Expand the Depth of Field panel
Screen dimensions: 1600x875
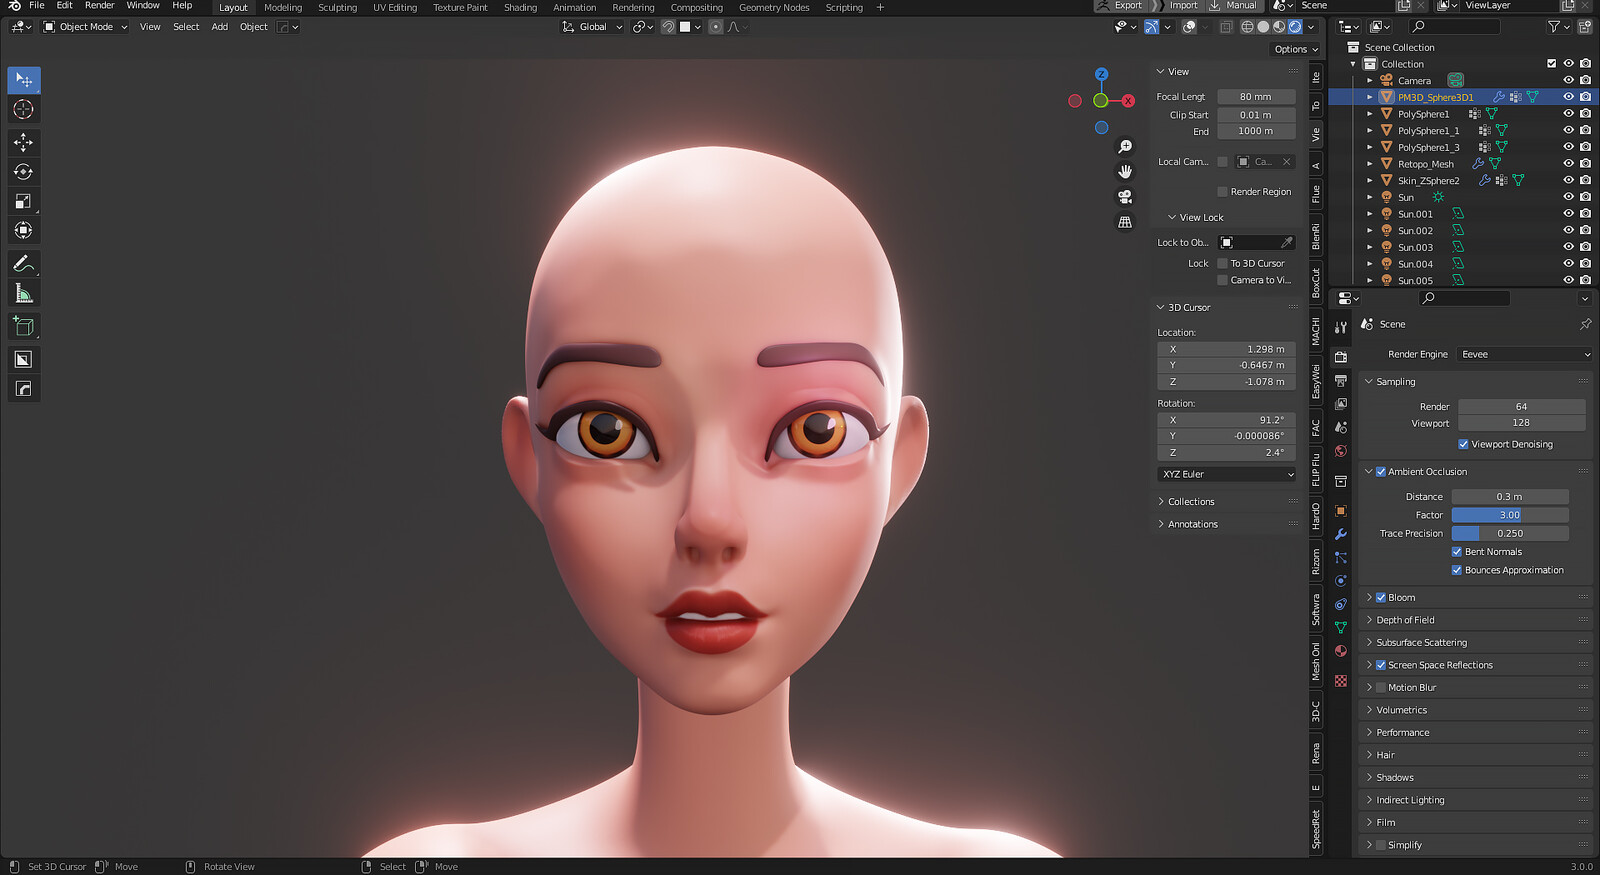pyautogui.click(x=1405, y=620)
